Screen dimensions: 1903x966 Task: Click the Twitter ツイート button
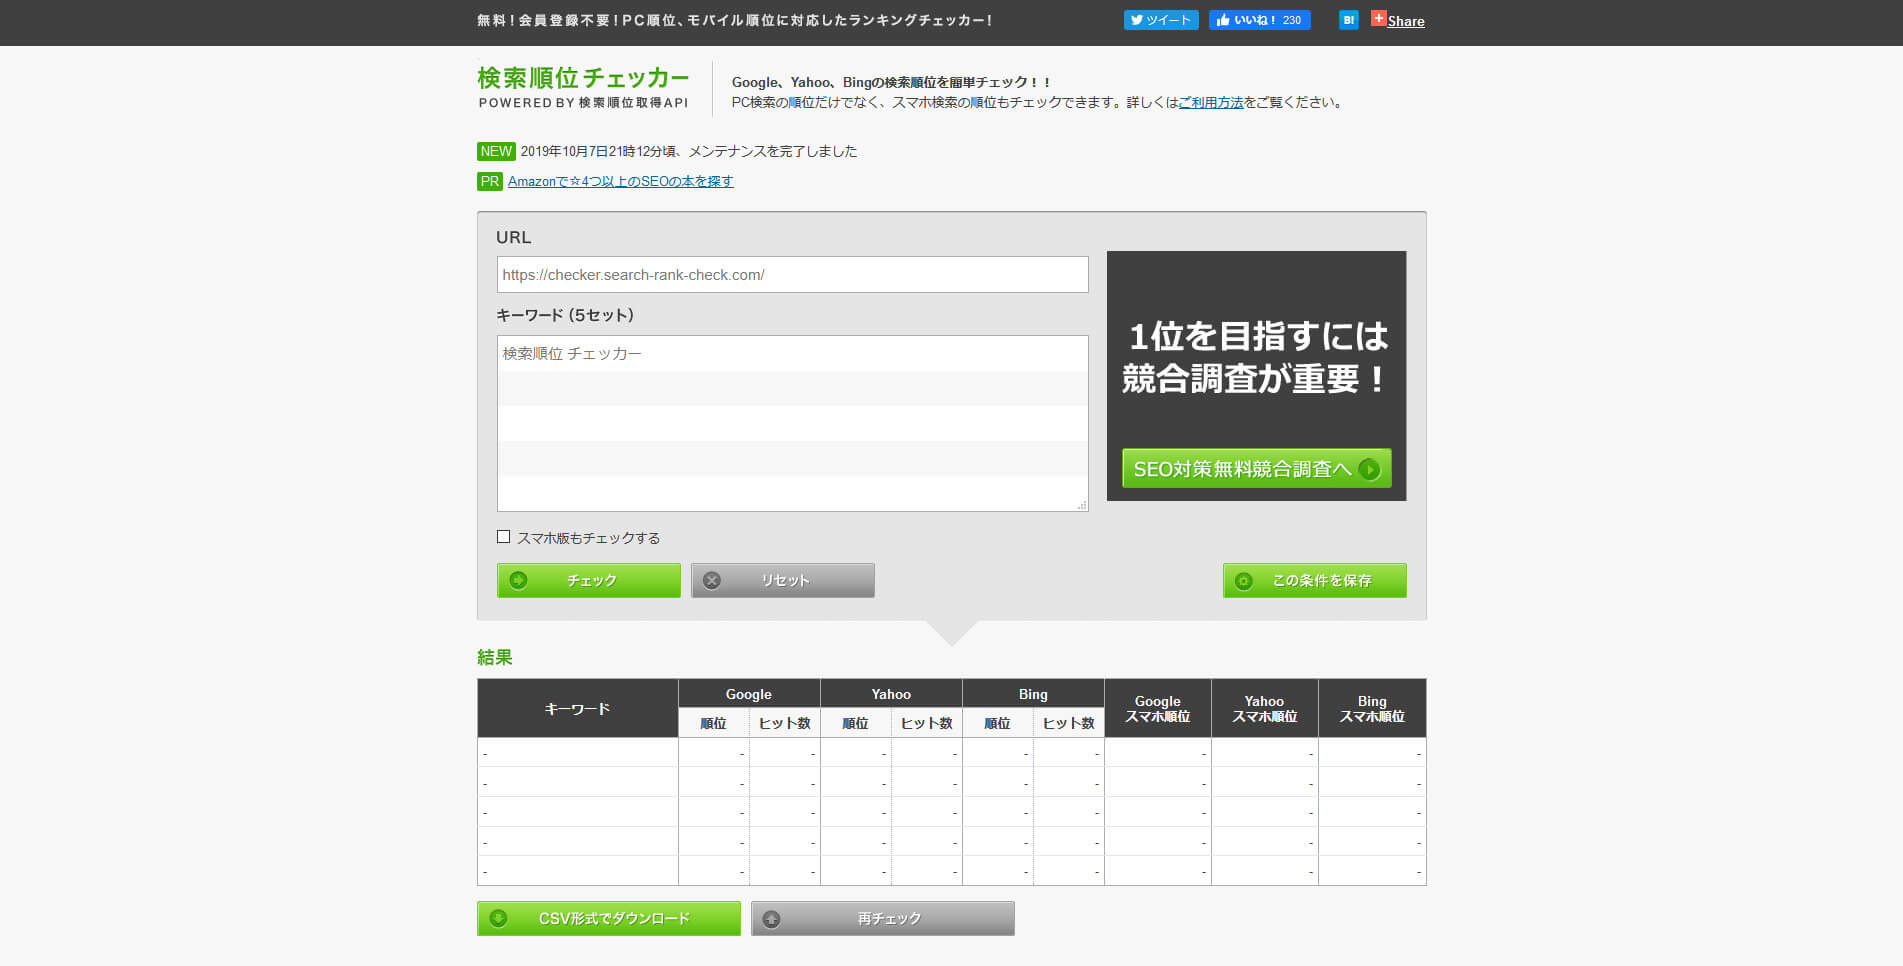pos(1160,20)
